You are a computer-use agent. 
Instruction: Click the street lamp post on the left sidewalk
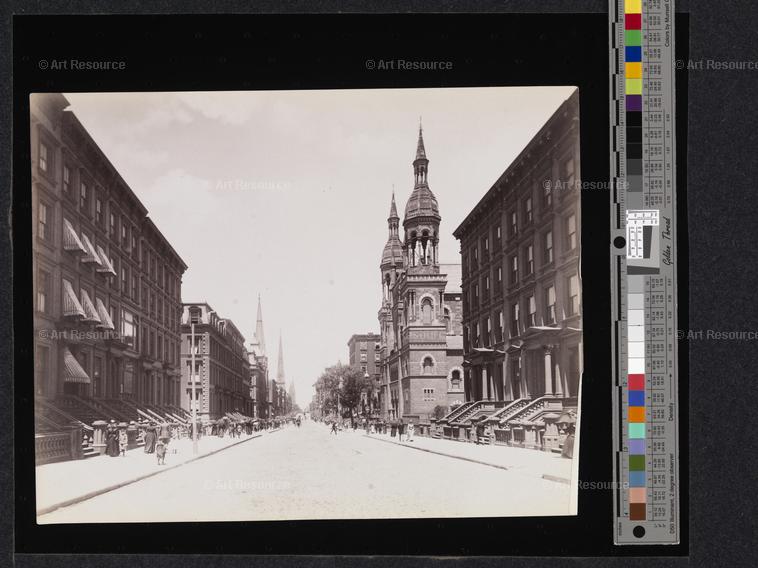click(194, 389)
